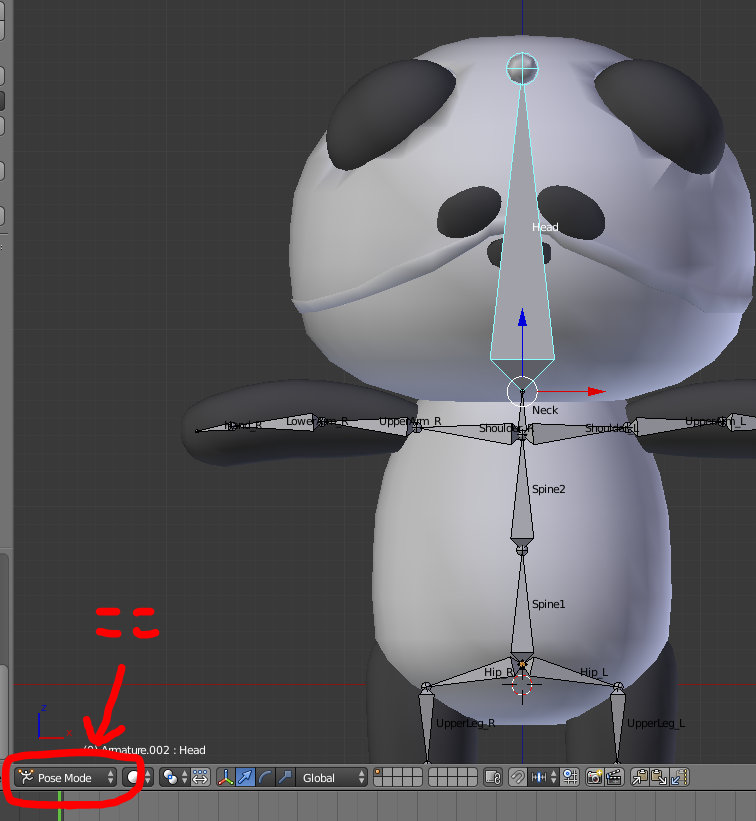
Task: Click the blue Z-axis manipulator arrow
Action: [522, 318]
